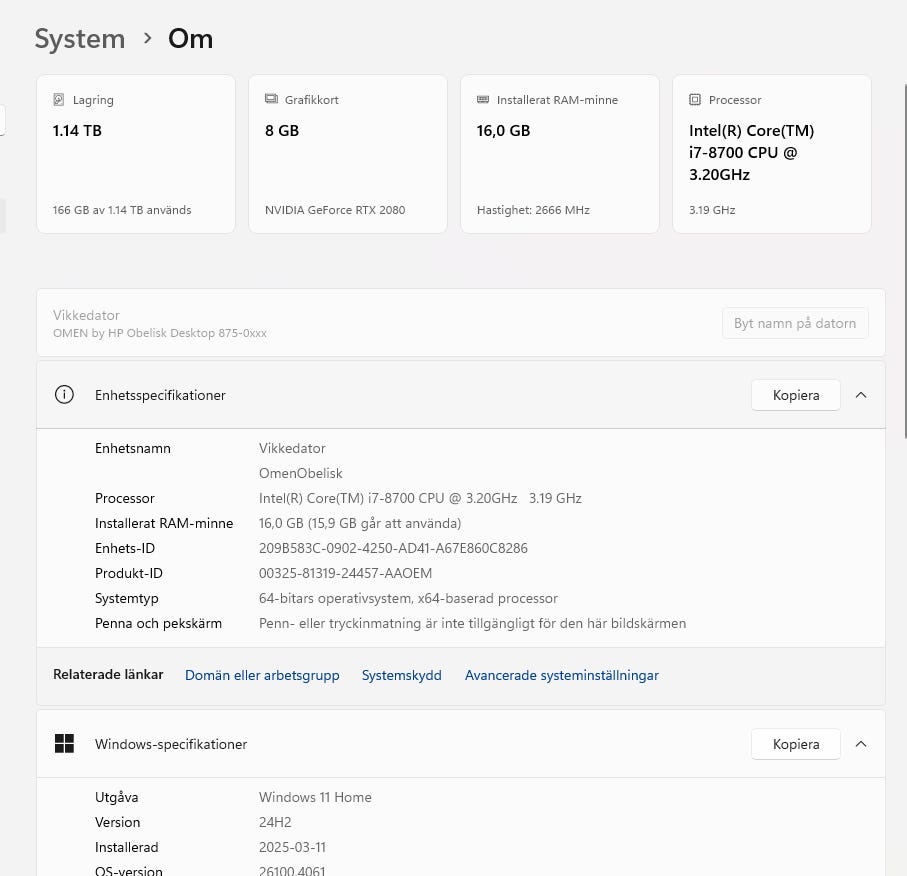Click the Om breadcrumb title
This screenshot has height=876, width=907.
(190, 39)
